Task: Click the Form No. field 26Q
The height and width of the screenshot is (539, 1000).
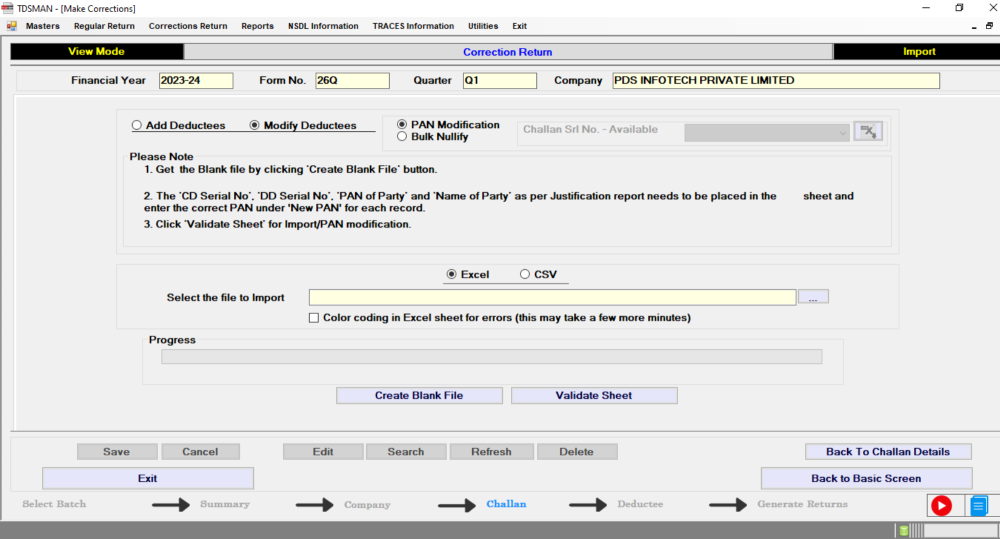Action: pos(352,80)
